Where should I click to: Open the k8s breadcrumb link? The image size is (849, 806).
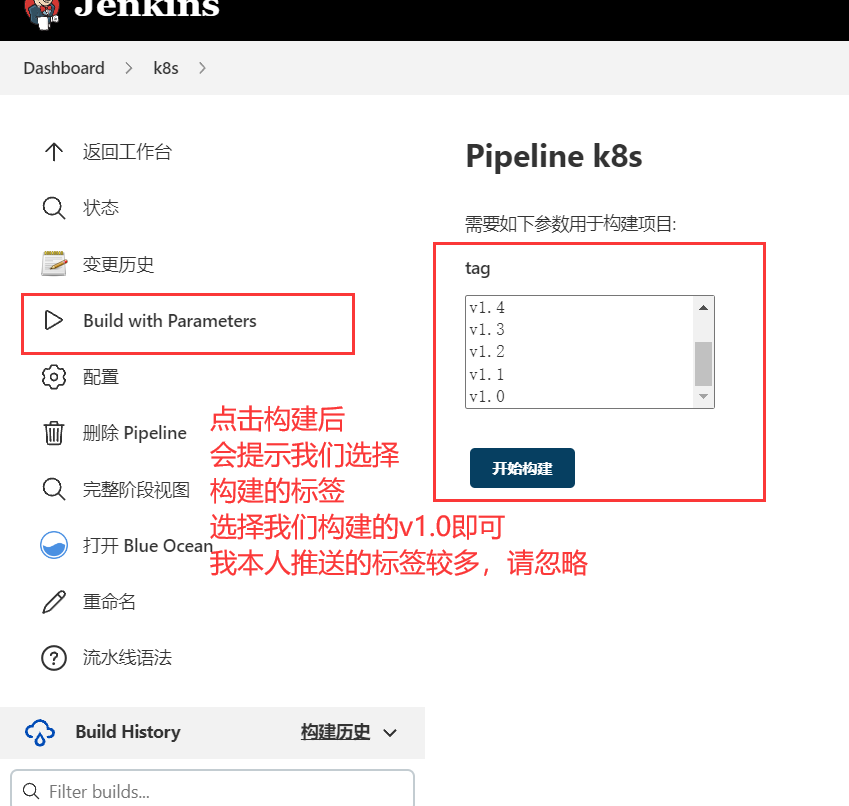coord(166,68)
